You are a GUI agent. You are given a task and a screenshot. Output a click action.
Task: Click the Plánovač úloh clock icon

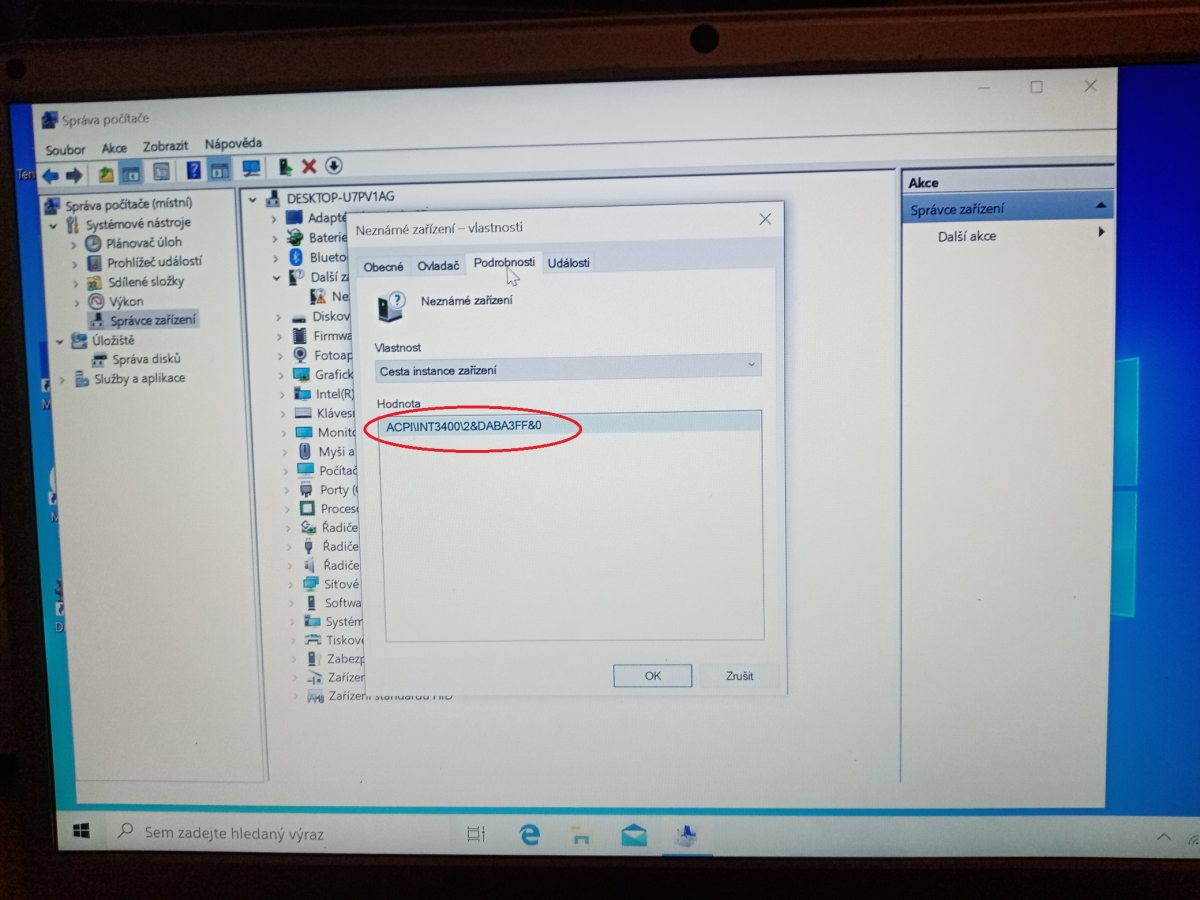click(93, 243)
